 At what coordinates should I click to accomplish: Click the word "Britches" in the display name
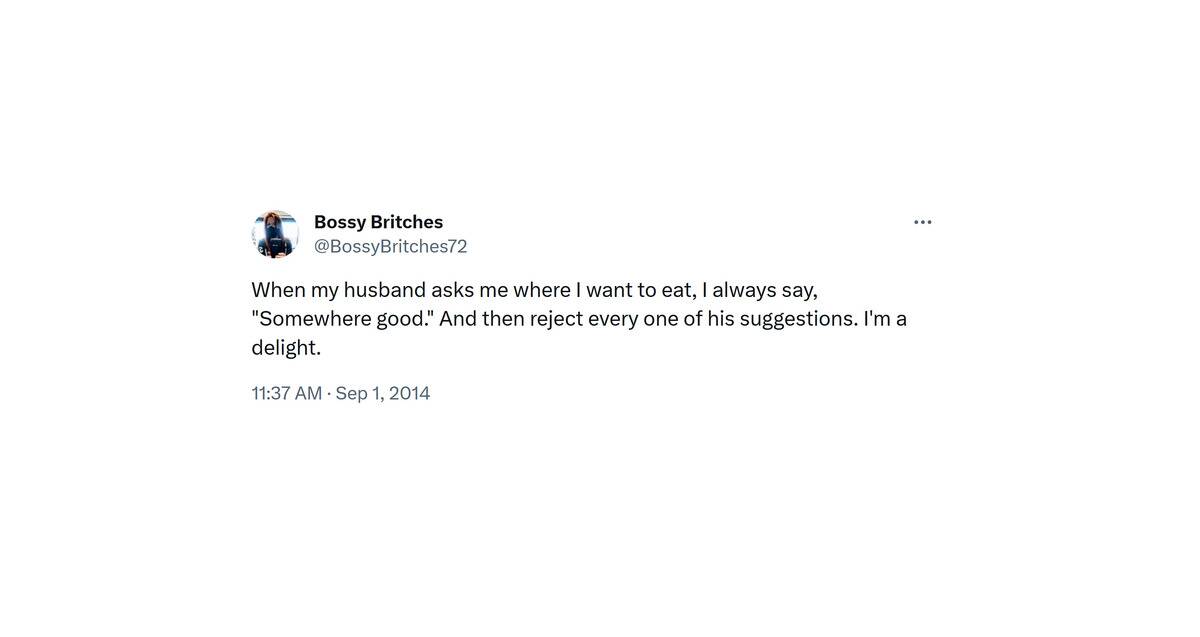(x=407, y=222)
